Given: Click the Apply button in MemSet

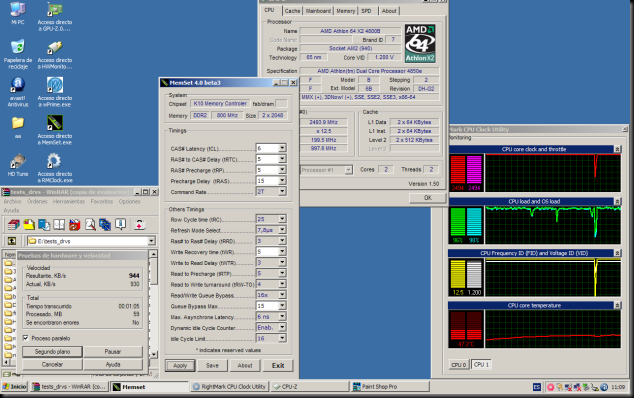Looking at the screenshot, I should pyautogui.click(x=180, y=366).
